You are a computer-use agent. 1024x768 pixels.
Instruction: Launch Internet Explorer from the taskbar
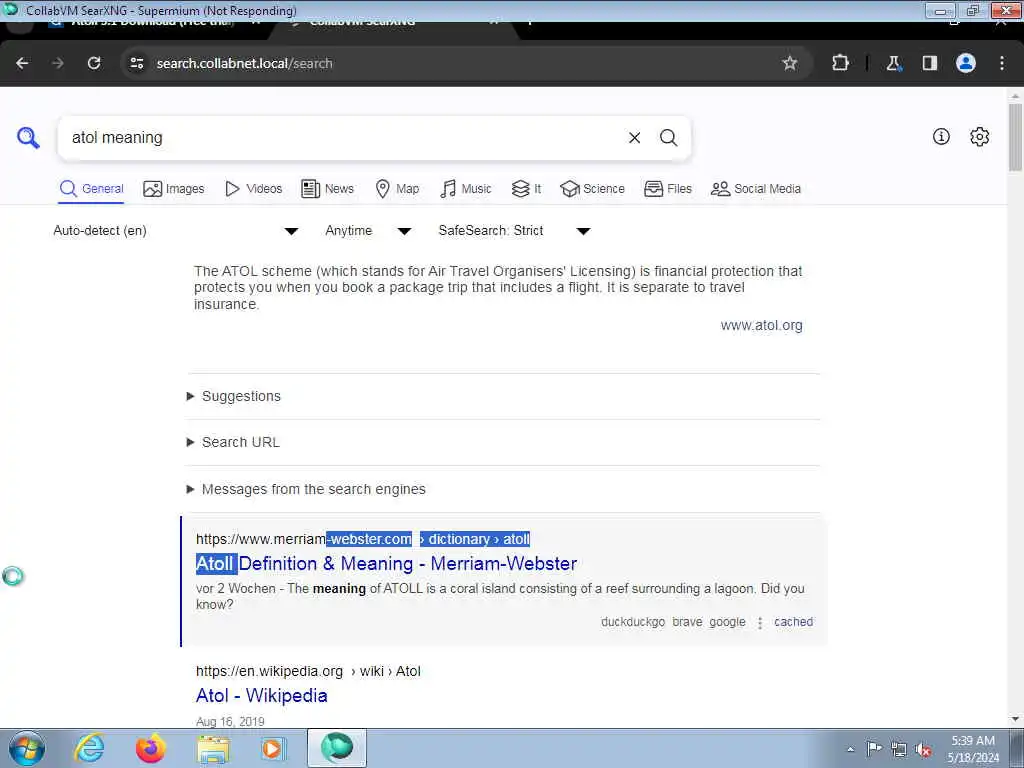click(x=89, y=748)
